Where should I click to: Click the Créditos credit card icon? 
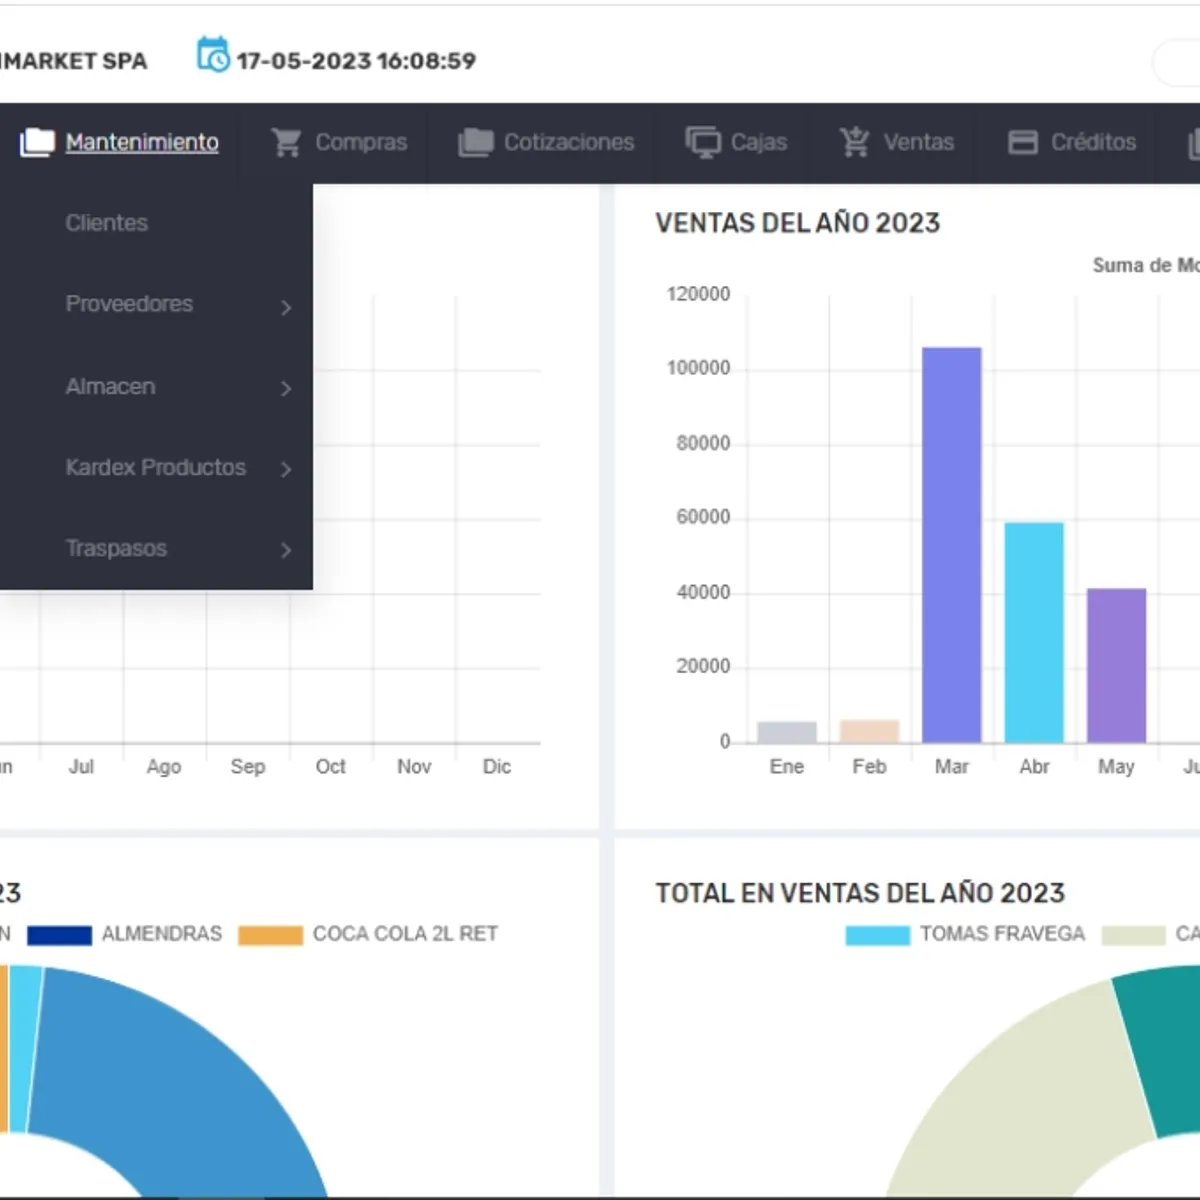(x=1023, y=142)
